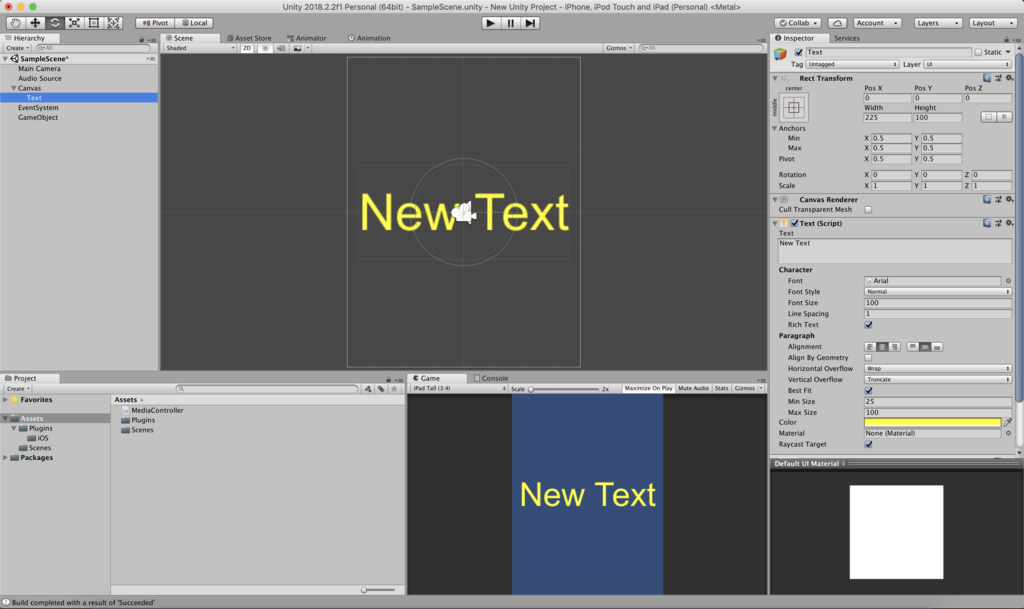Viewport: 1024px width, 609px height.
Task: Toggle Raycast Target checkbox
Action: pyautogui.click(x=869, y=445)
